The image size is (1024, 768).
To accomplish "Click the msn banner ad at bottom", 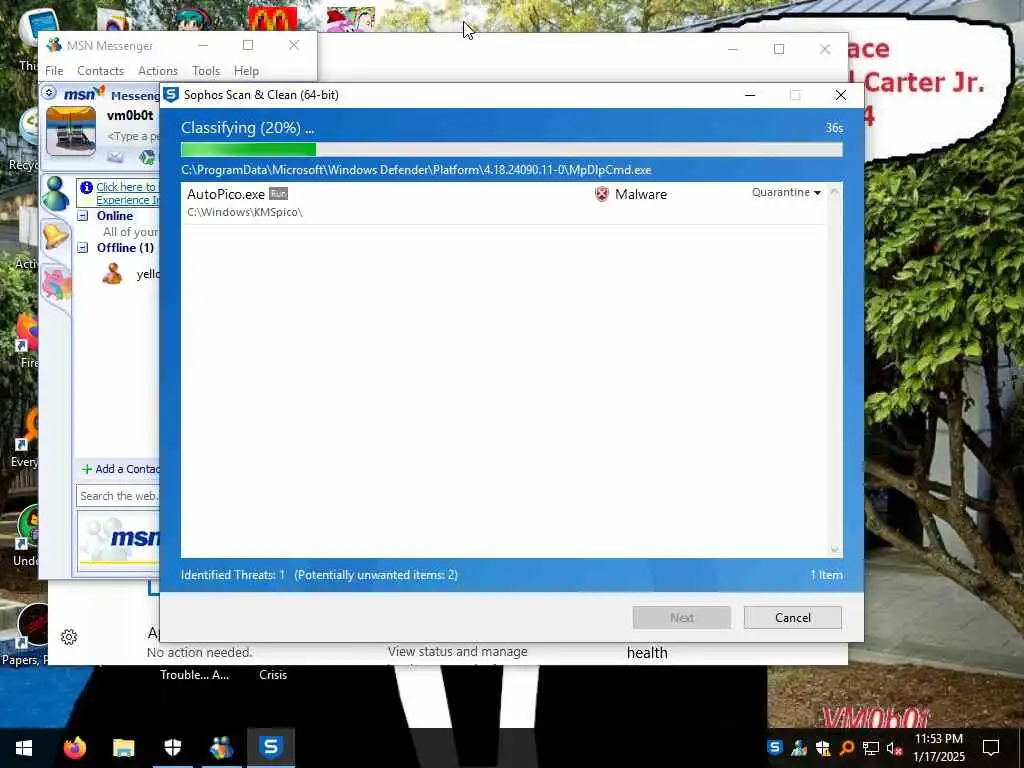I will pos(119,539).
